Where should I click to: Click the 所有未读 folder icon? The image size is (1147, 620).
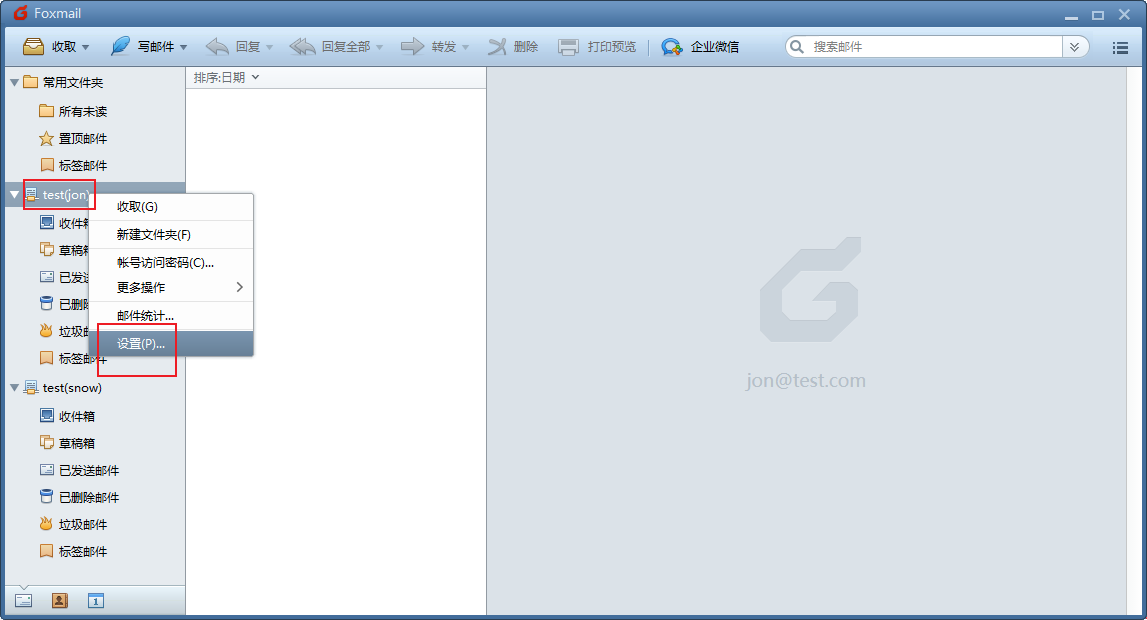click(x=47, y=110)
